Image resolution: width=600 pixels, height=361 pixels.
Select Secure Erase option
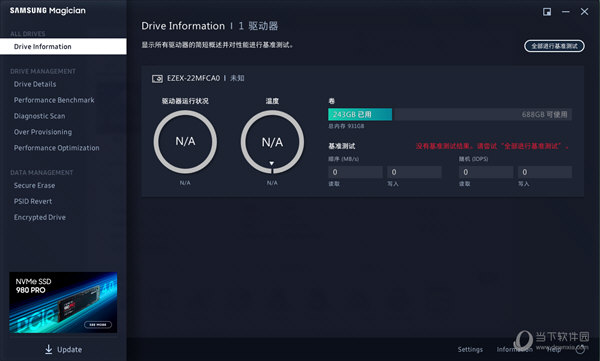click(34, 185)
